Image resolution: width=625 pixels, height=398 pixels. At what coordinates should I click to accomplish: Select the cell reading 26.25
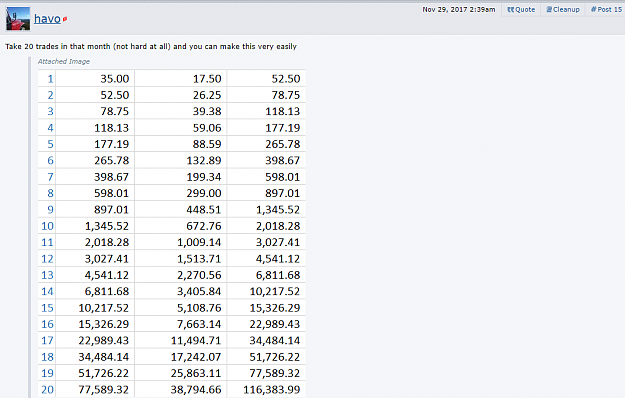click(x=181, y=95)
